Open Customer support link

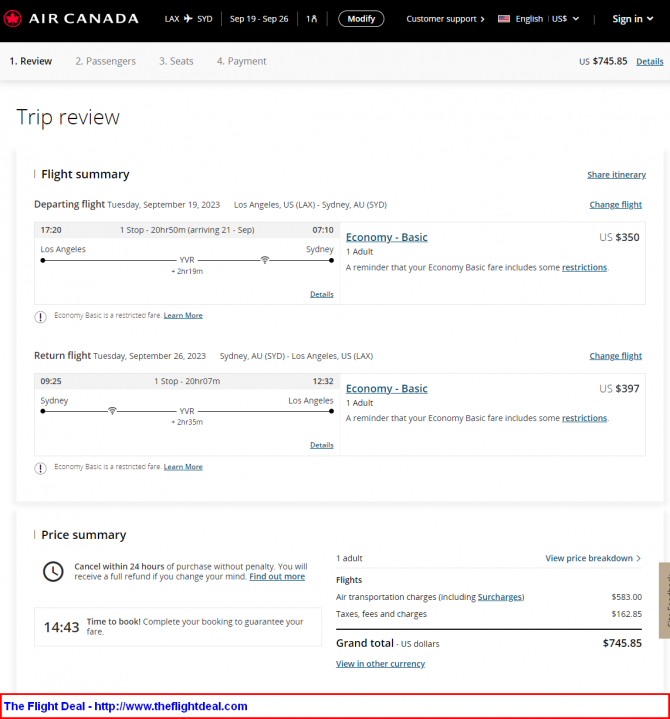445,19
